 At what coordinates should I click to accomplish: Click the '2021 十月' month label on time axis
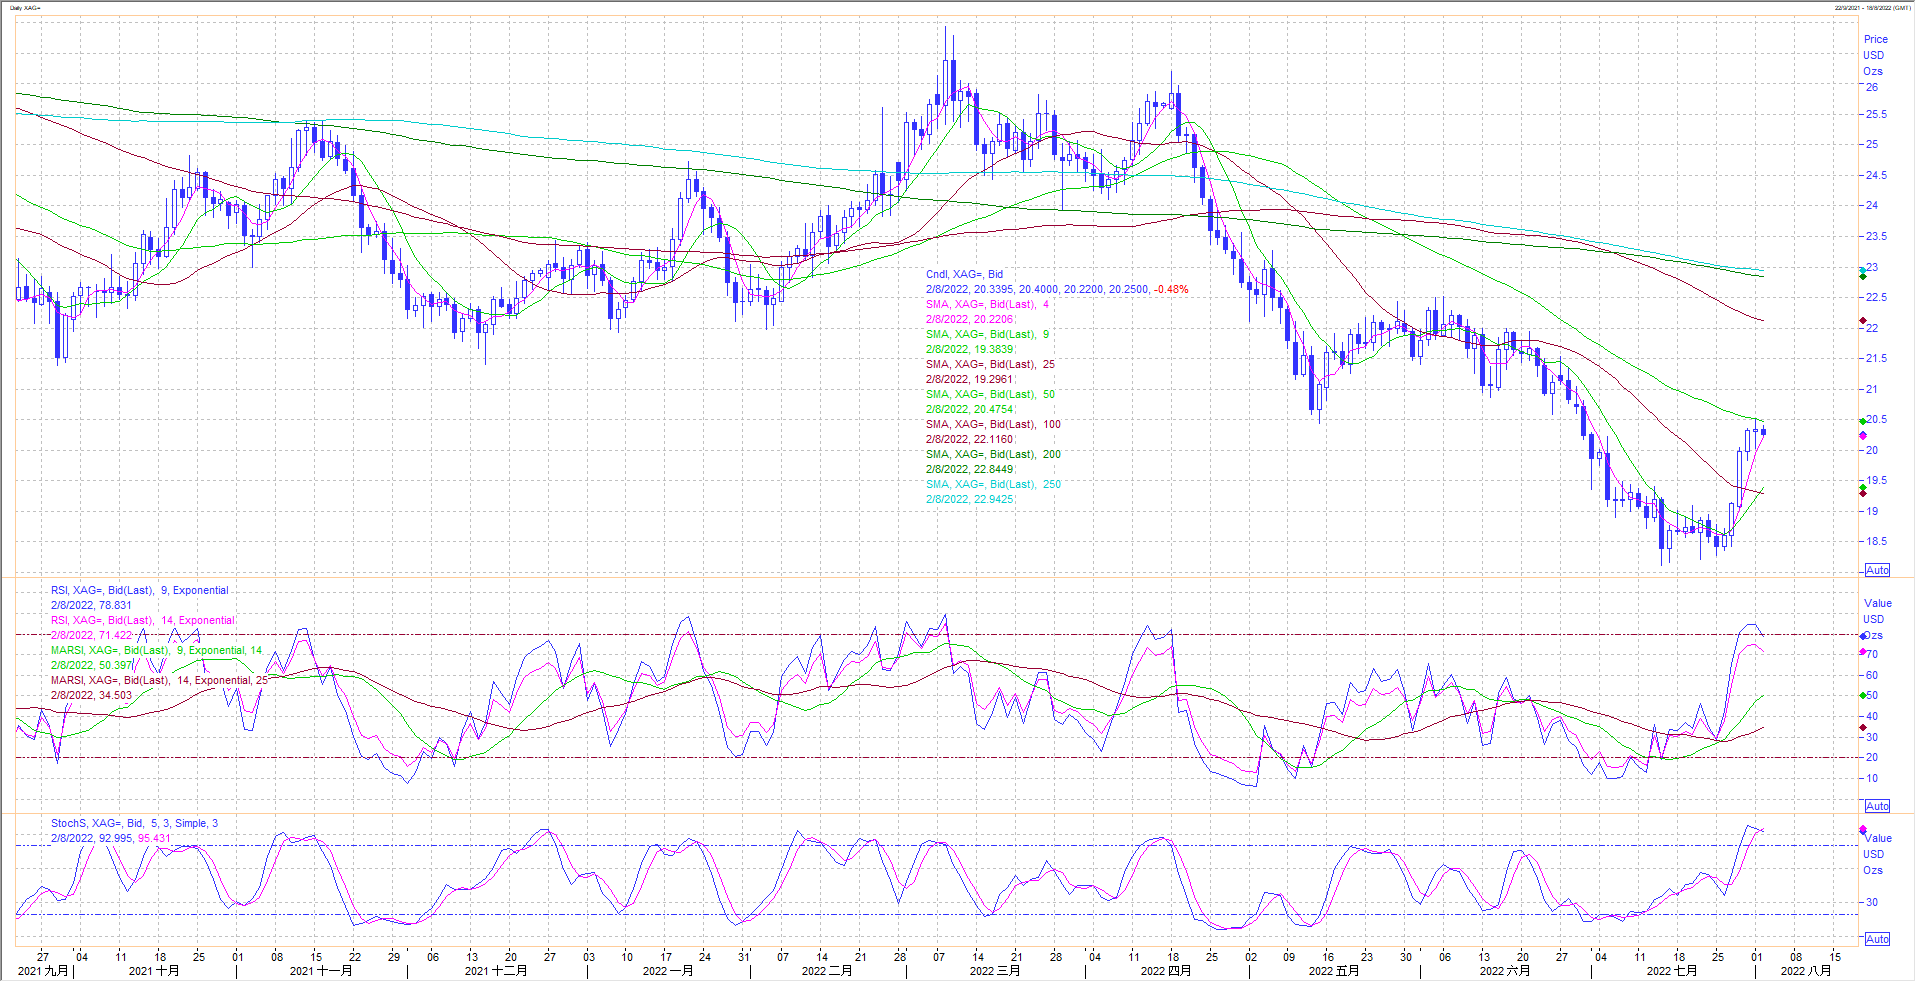[154, 970]
